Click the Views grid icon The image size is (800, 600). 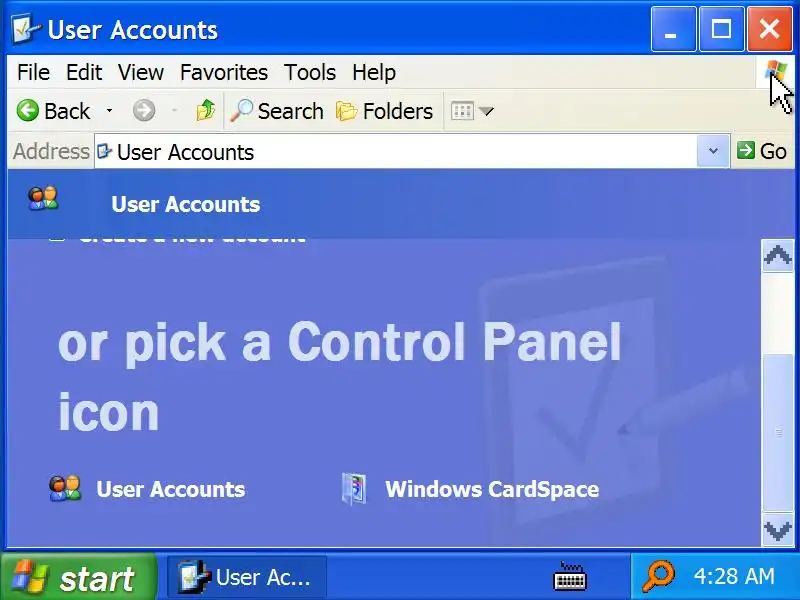pos(463,111)
